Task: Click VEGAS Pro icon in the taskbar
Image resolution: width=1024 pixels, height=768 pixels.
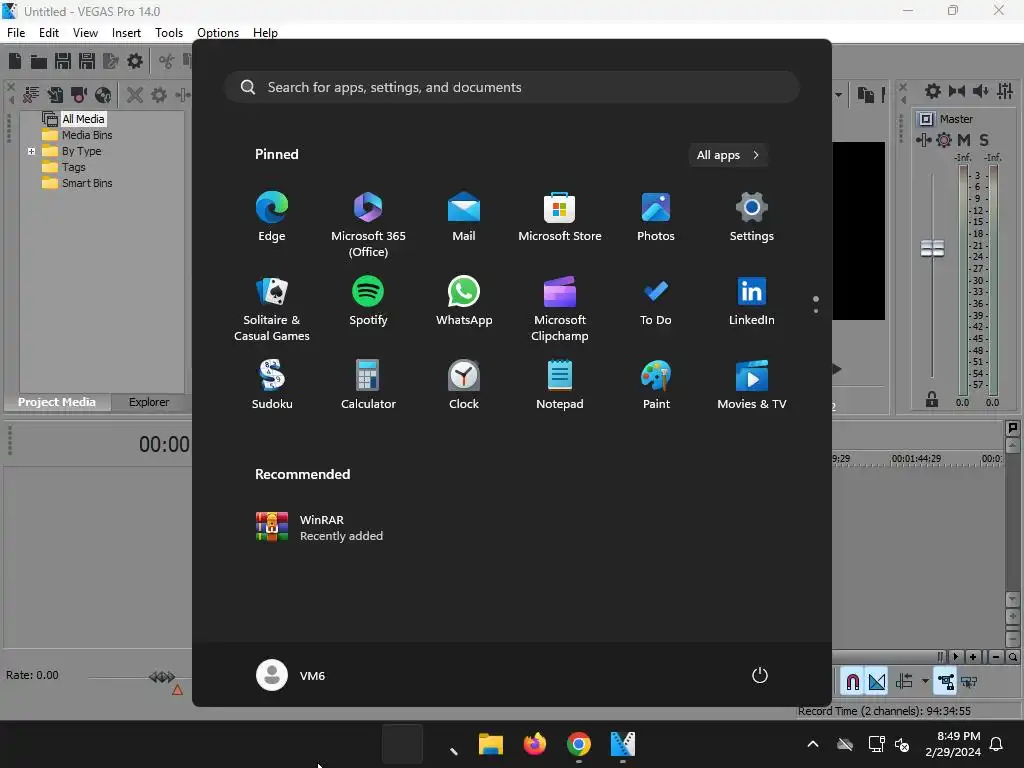Action: (622, 744)
